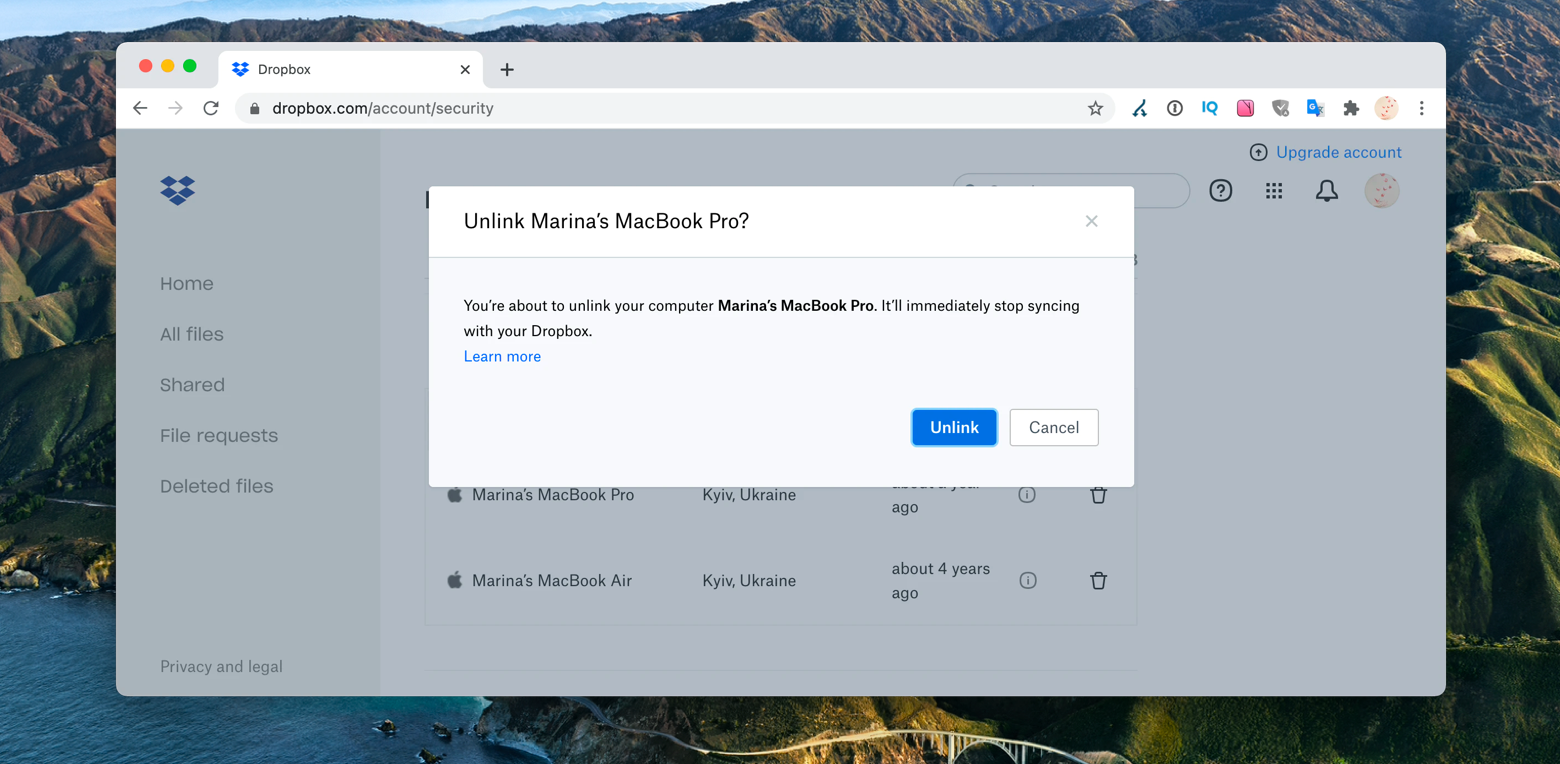
Task: Click trash icon for Marina's MacBook Pro
Action: 1098,494
